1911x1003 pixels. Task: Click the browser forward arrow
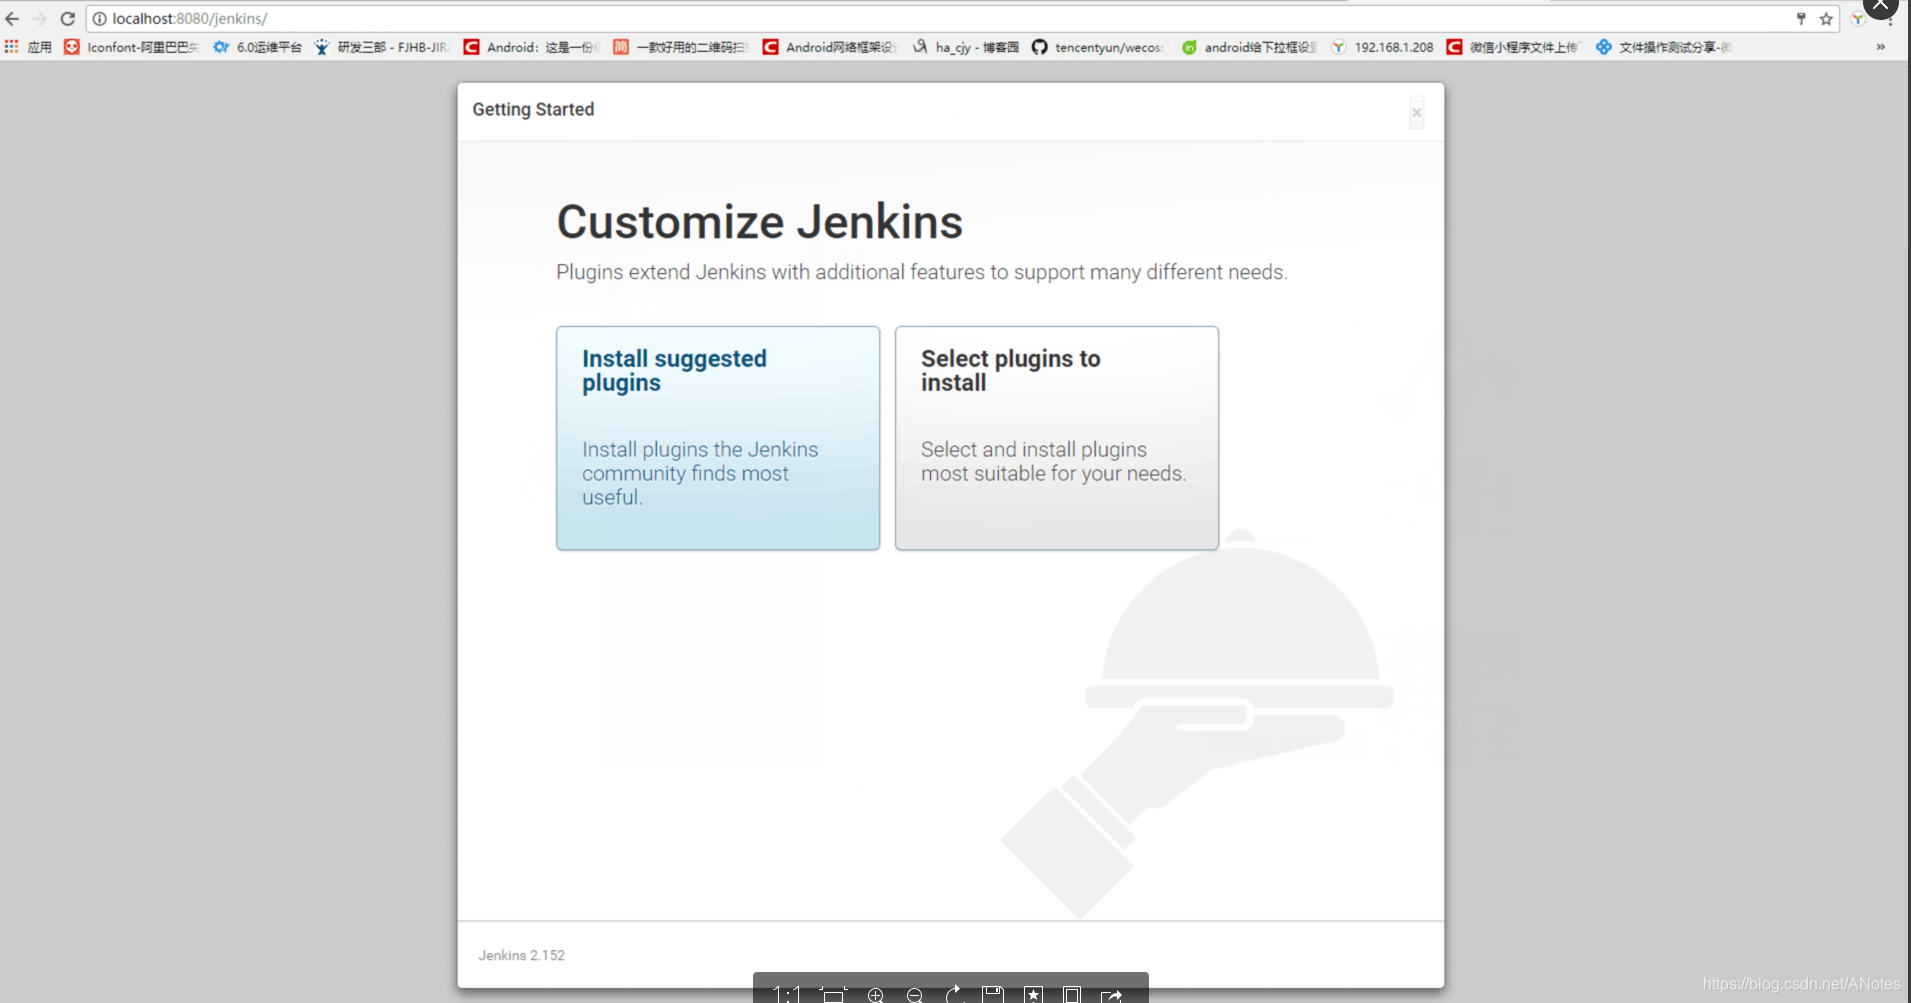pyautogui.click(x=40, y=19)
